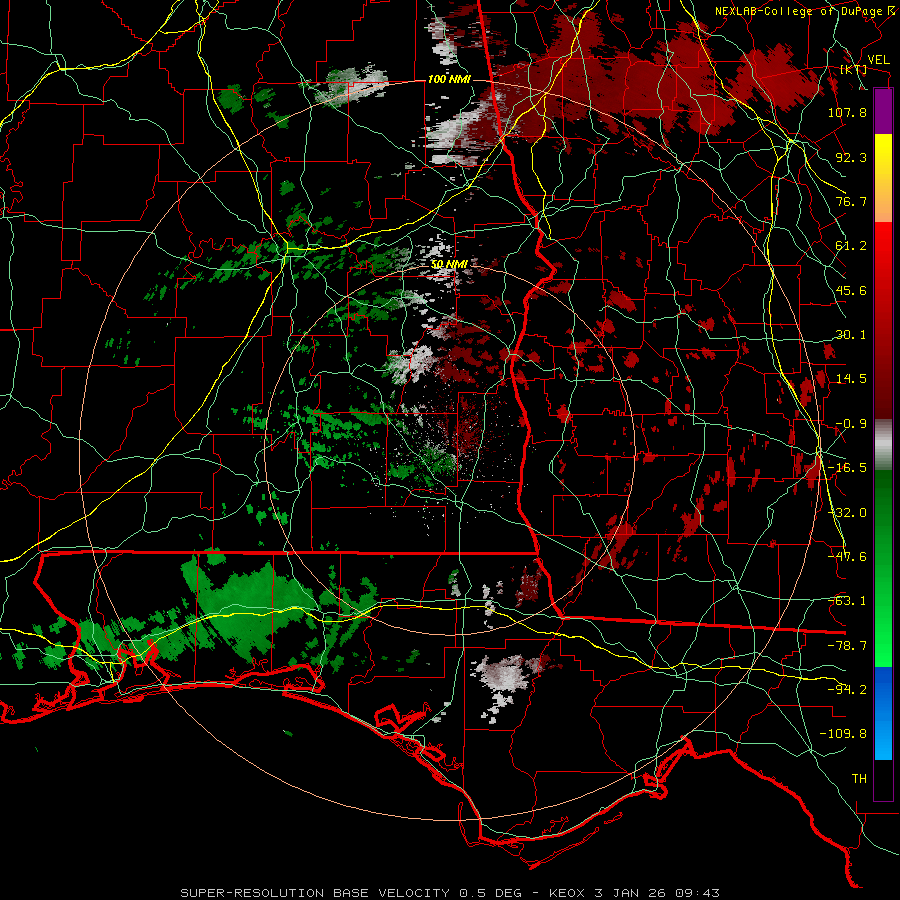900x900 pixels.
Task: Click the -47.6 velocity label
Action: 847,557
